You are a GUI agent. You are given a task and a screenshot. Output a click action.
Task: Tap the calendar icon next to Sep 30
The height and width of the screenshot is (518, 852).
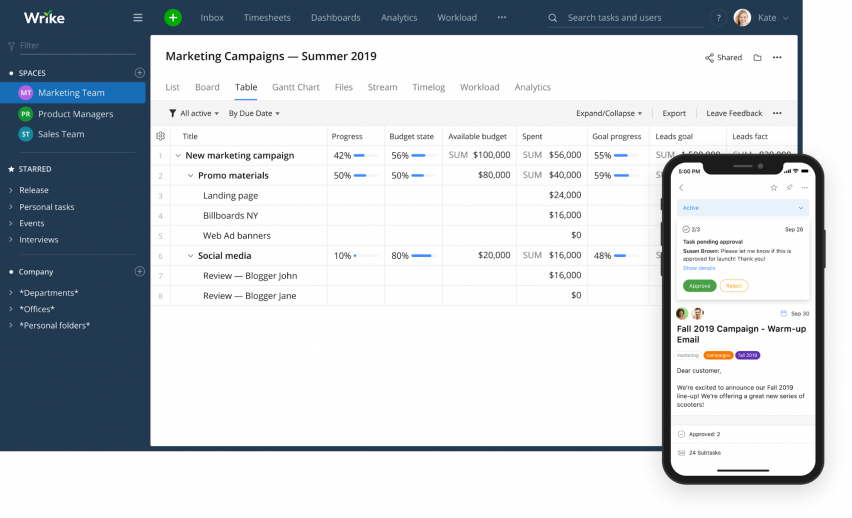[x=784, y=314]
